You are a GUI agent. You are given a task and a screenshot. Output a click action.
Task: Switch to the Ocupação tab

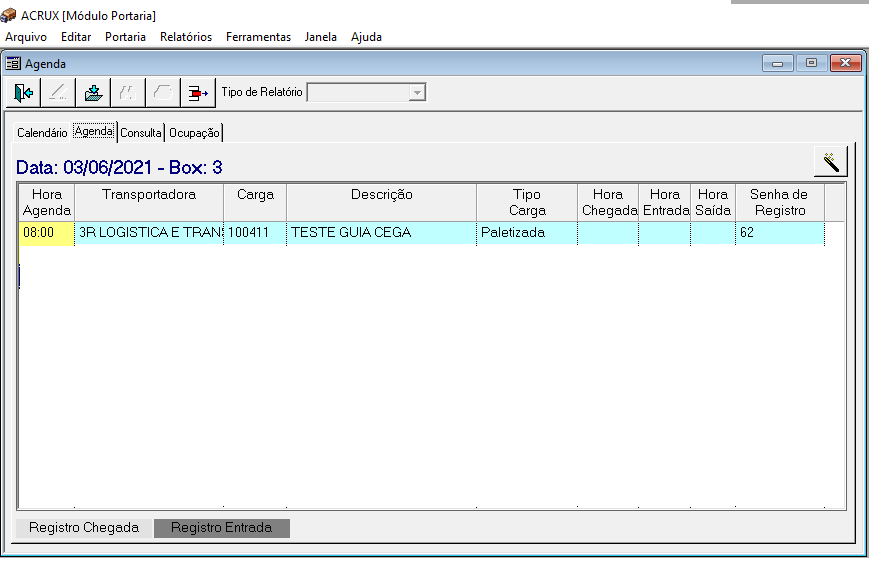tap(194, 132)
